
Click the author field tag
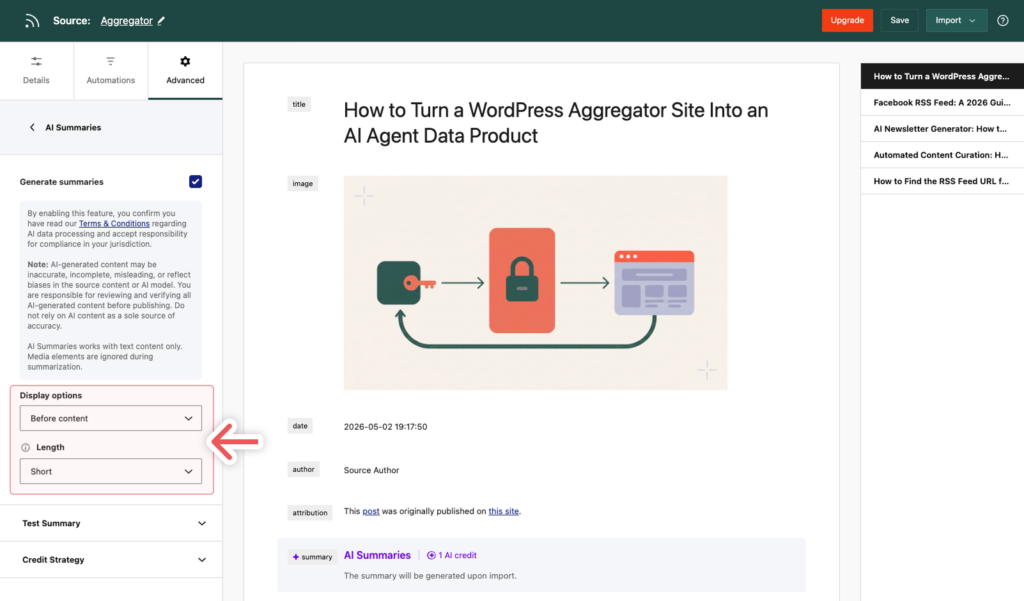(x=303, y=470)
